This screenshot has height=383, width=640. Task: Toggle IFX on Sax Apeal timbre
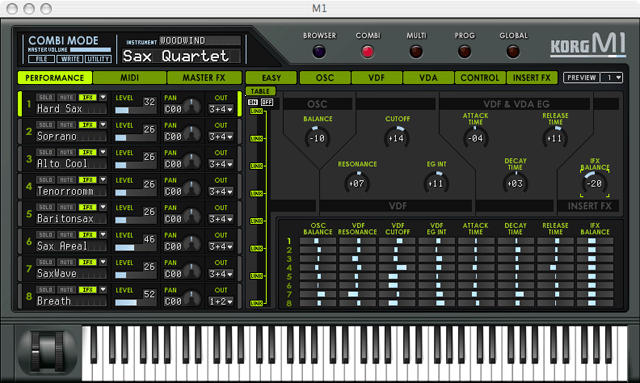tap(87, 234)
